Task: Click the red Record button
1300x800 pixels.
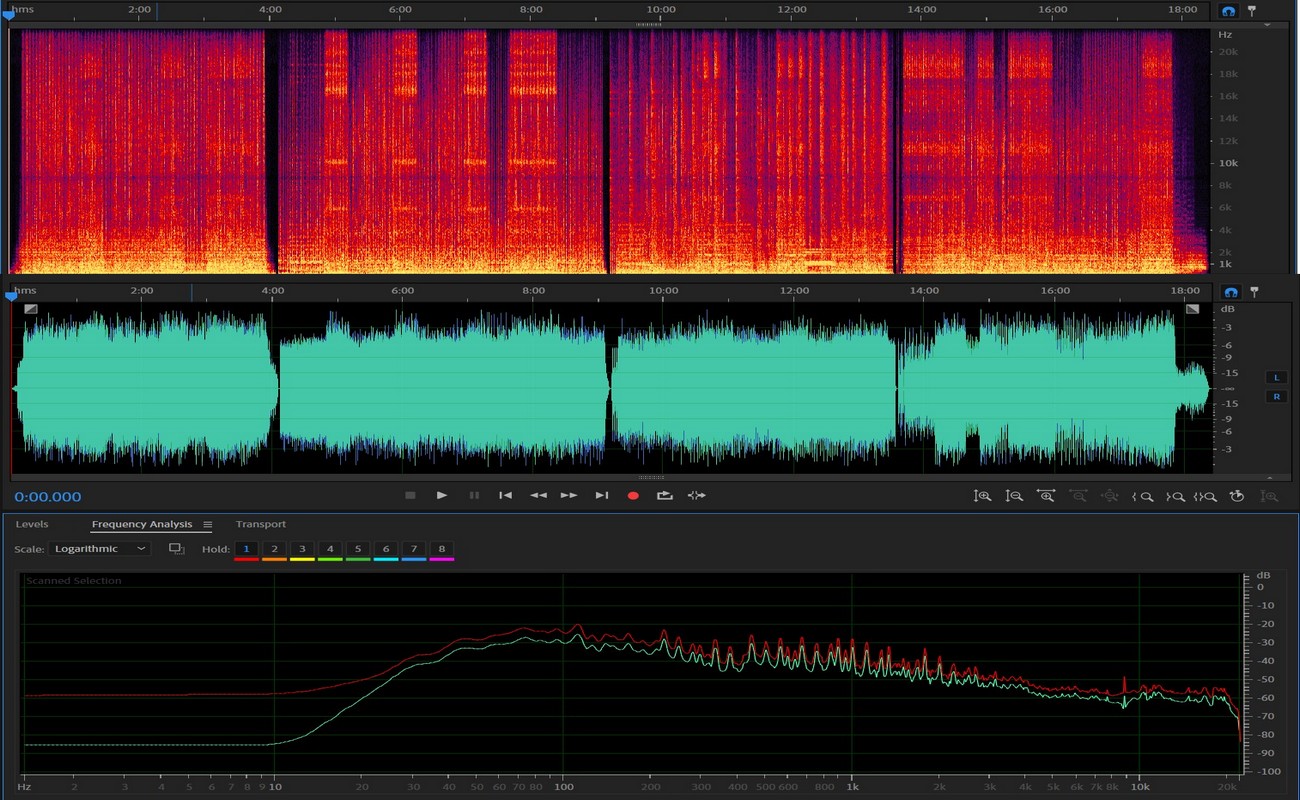Action: click(633, 496)
